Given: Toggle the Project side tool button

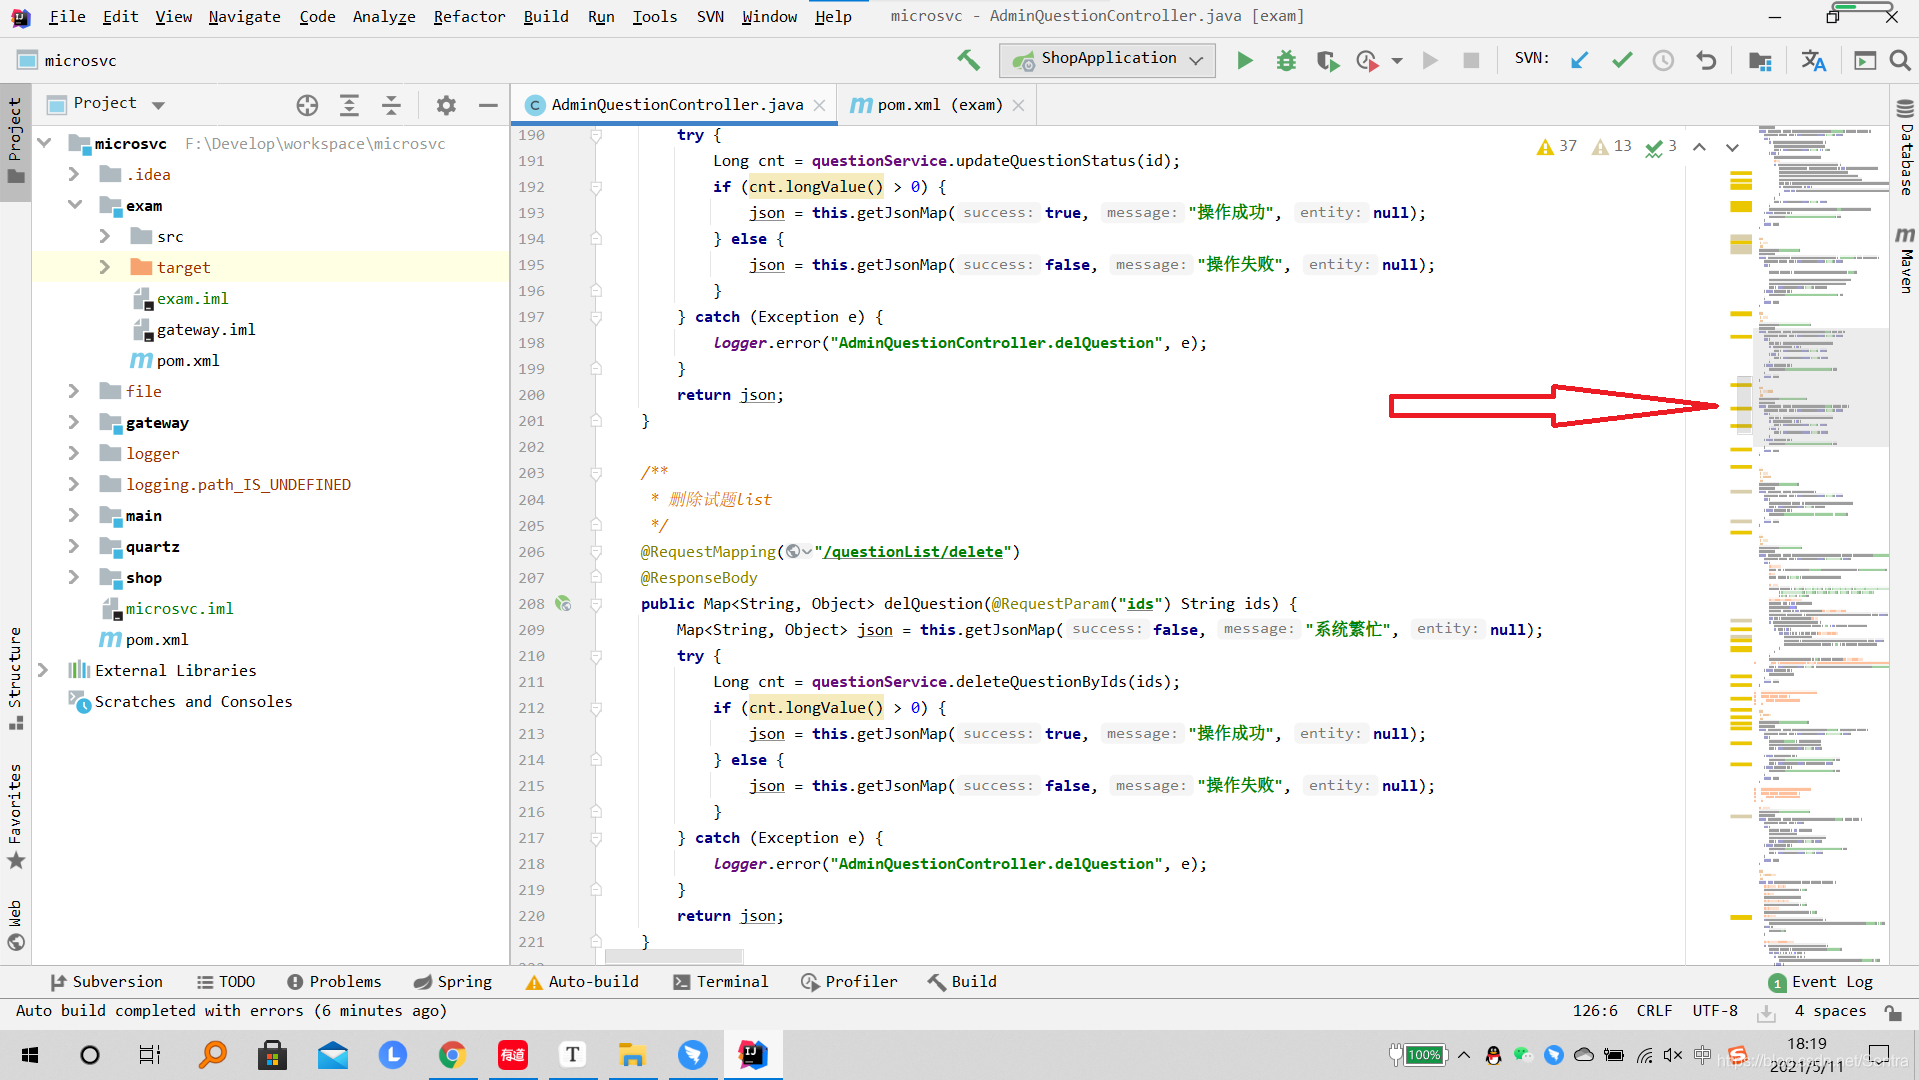Looking at the screenshot, I should 15,140.
